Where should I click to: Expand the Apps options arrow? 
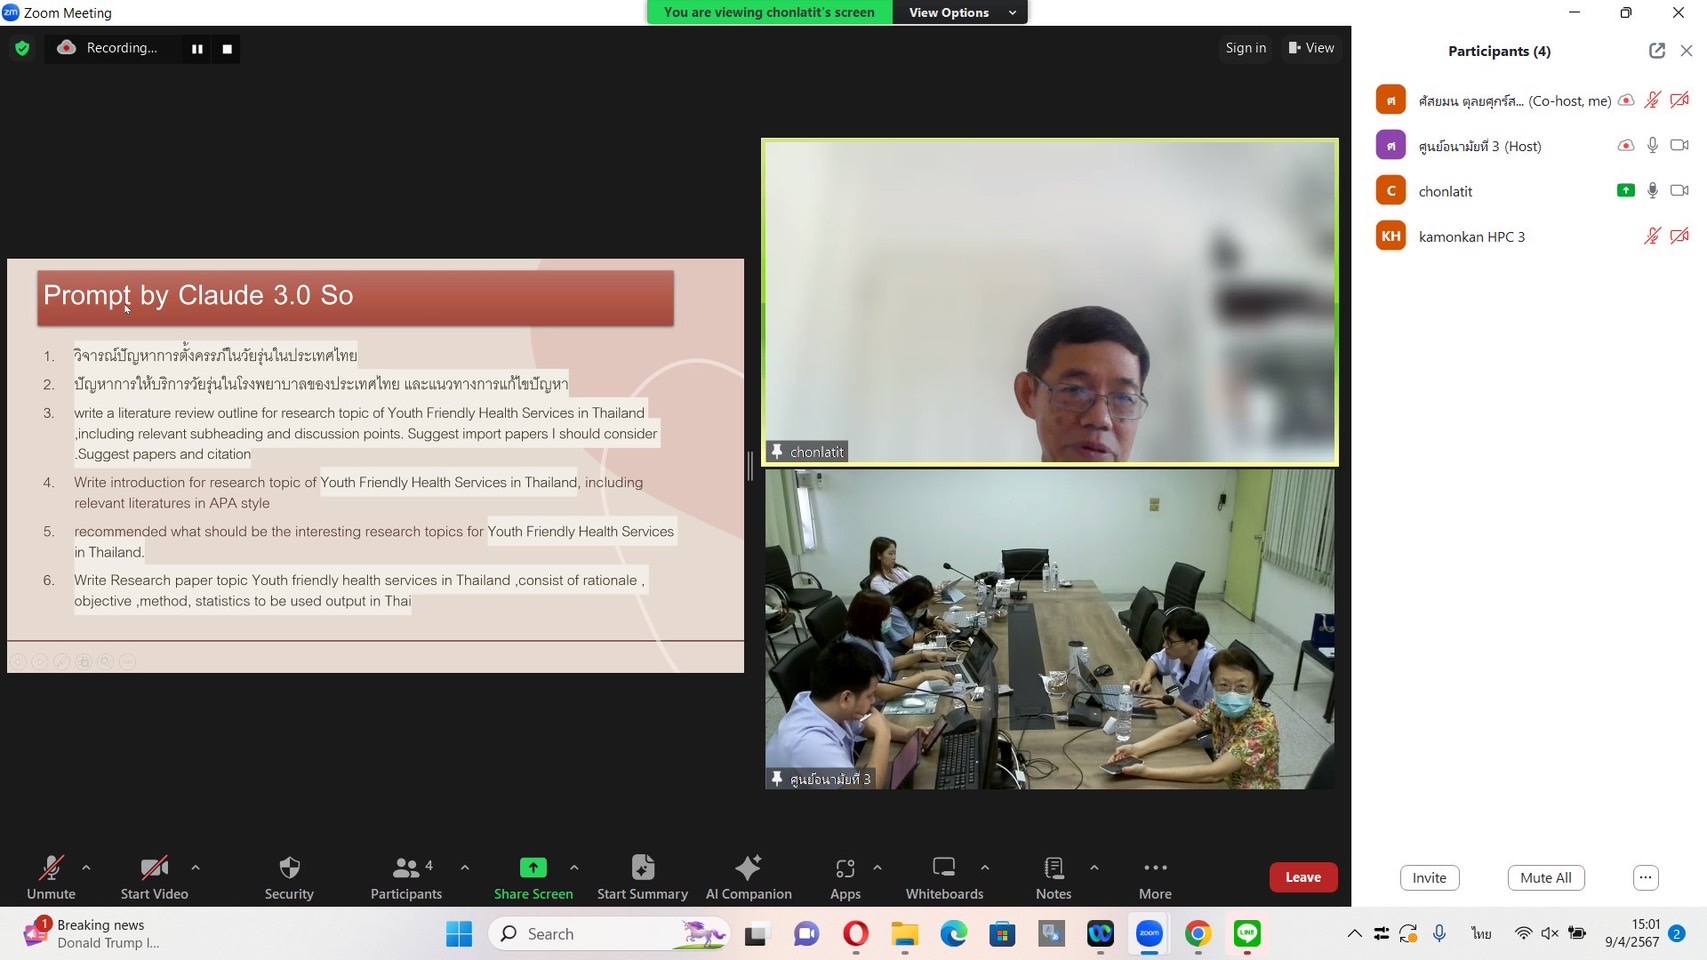tap(877, 868)
